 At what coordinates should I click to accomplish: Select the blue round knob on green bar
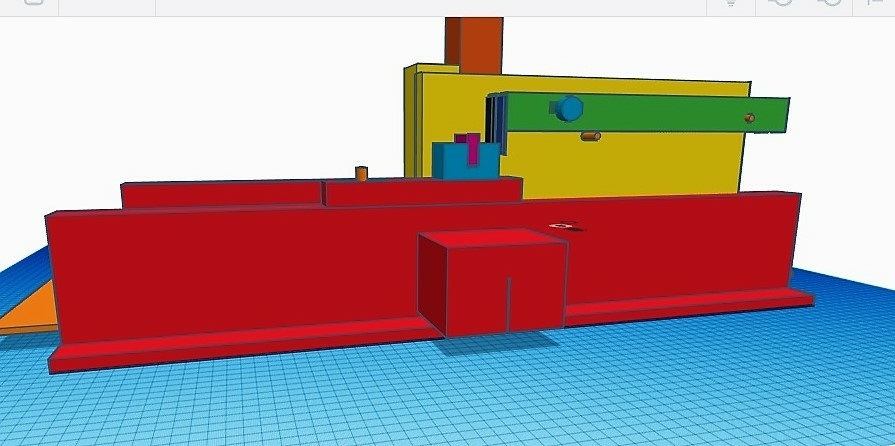pos(567,109)
